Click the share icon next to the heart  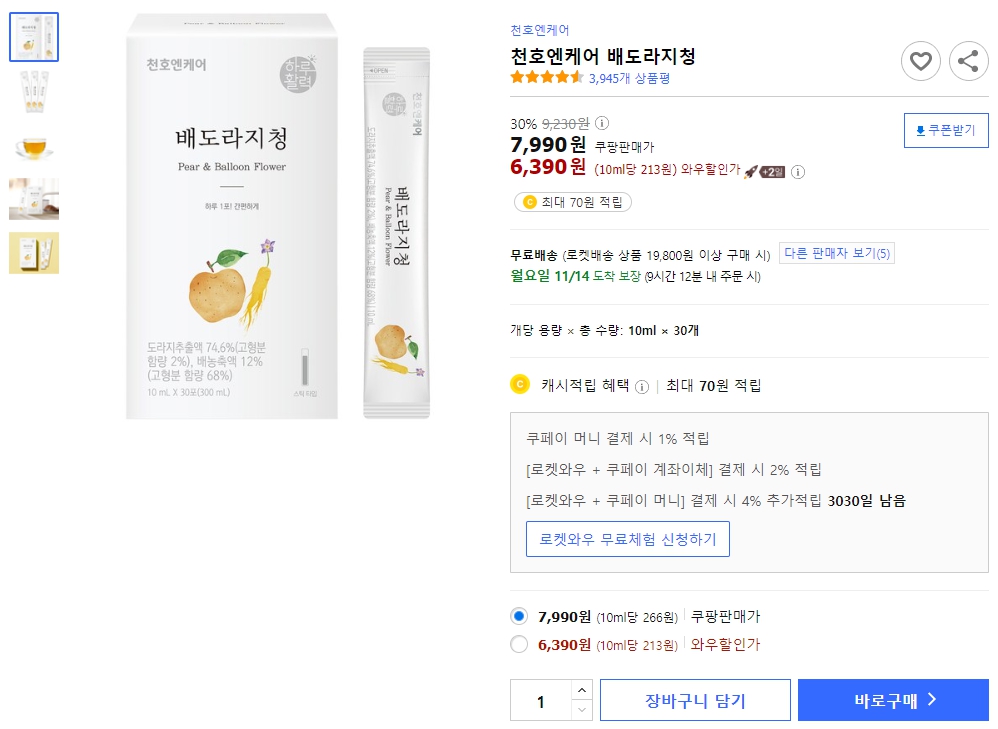pos(967,61)
